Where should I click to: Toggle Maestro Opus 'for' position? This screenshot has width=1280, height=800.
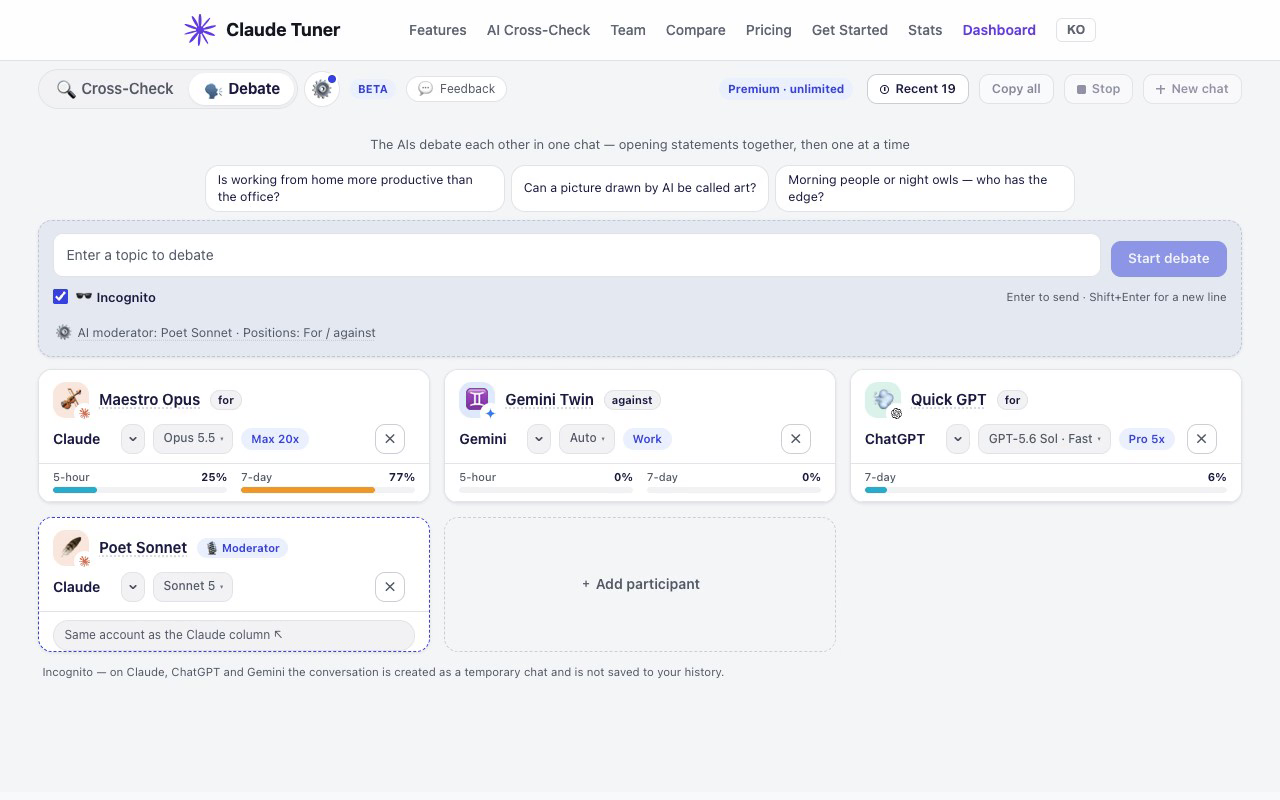click(226, 400)
